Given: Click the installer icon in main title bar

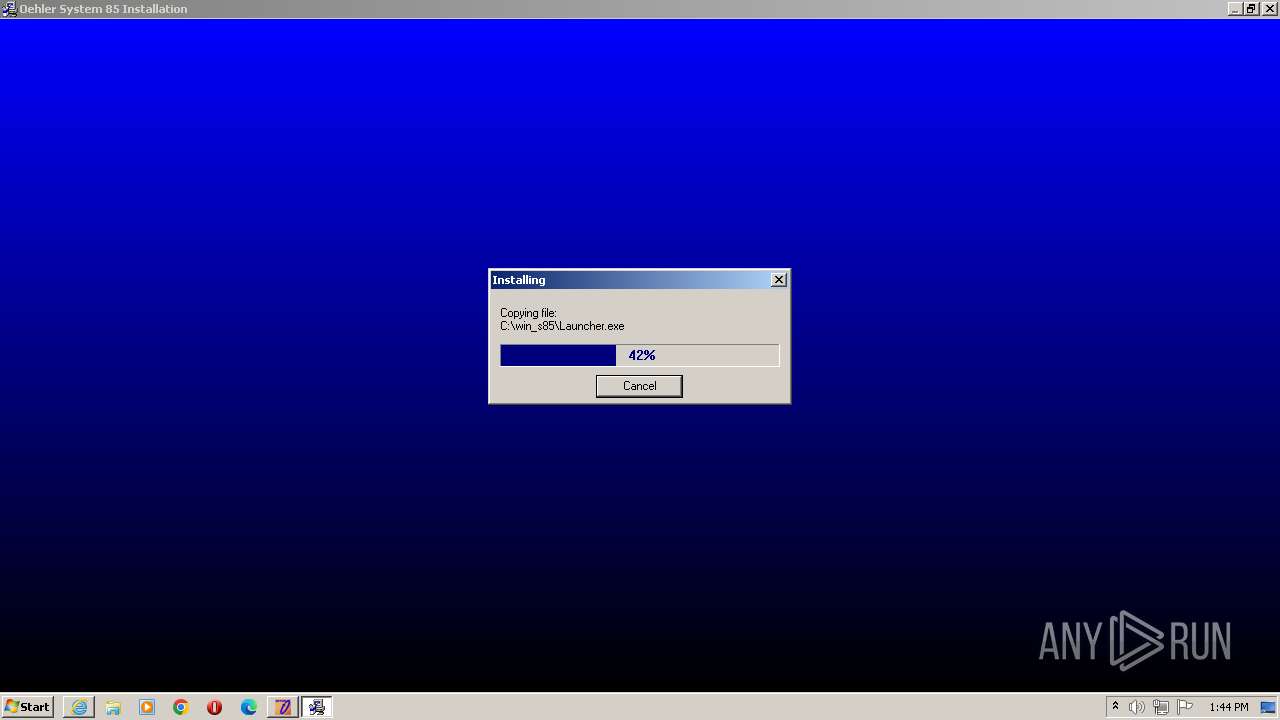Looking at the screenshot, I should [9, 9].
